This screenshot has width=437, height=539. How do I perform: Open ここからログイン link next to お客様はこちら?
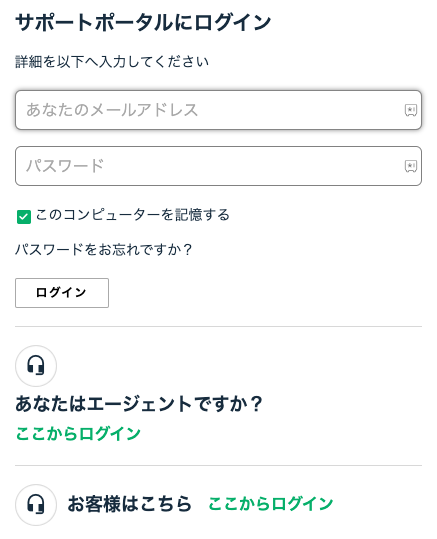pyautogui.click(x=270, y=504)
